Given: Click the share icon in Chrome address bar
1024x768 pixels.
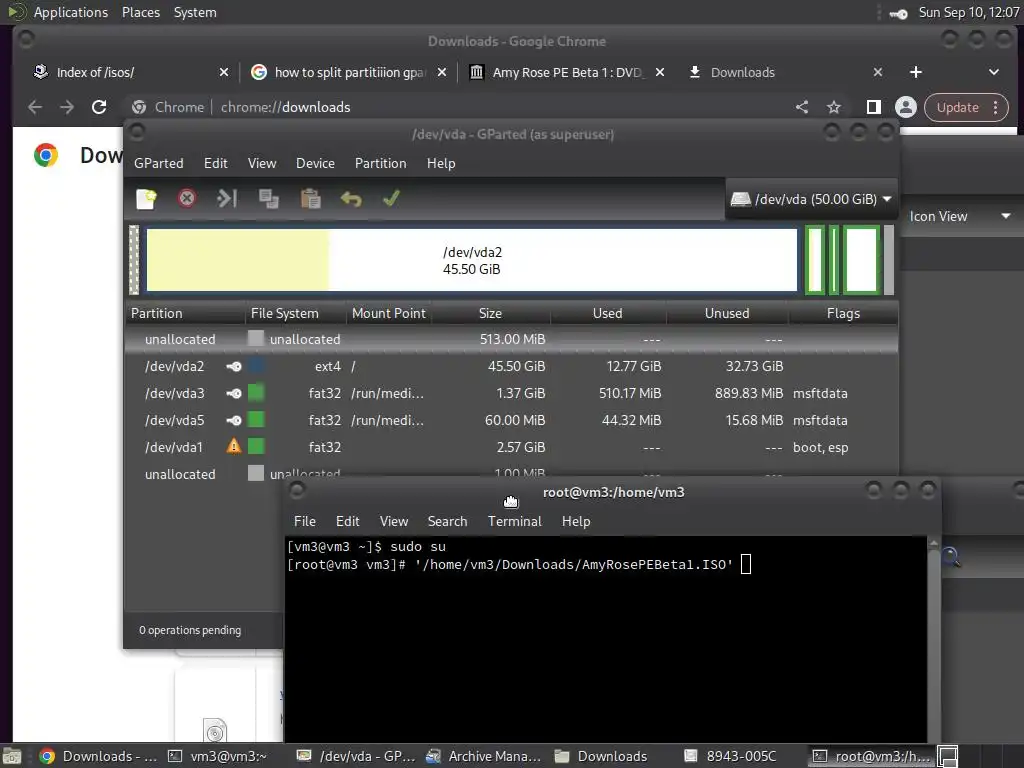Looking at the screenshot, I should coord(802,107).
